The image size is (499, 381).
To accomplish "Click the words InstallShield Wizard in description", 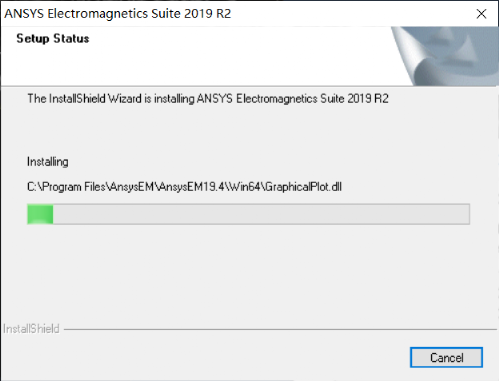I will (x=95, y=99).
